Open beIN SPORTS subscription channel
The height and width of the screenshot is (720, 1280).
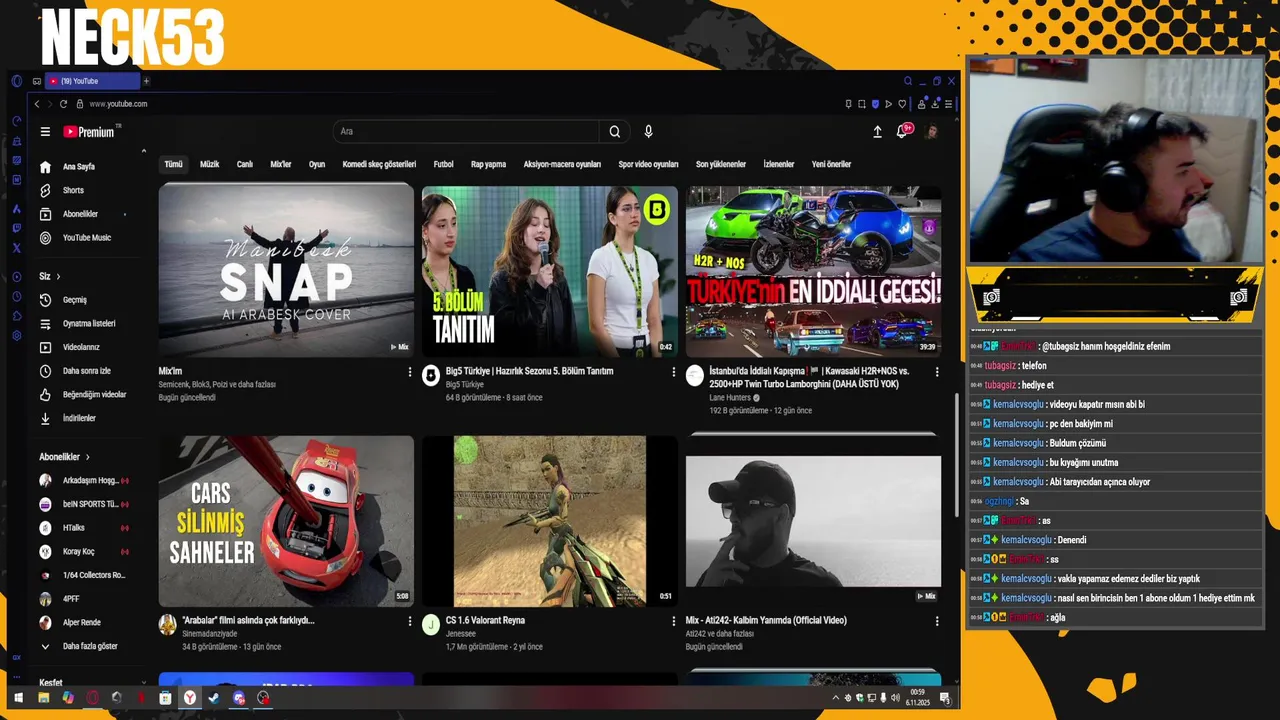pyautogui.click(x=85, y=504)
